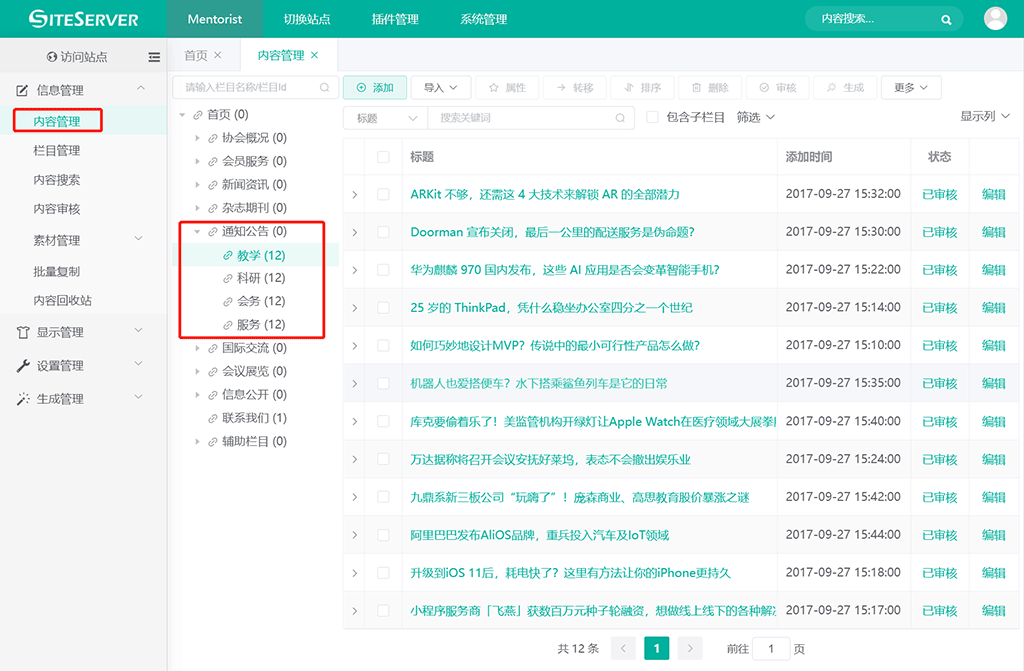Check the row for Doorman 宣布关闭 article
The image size is (1024, 671).
[x=383, y=232]
